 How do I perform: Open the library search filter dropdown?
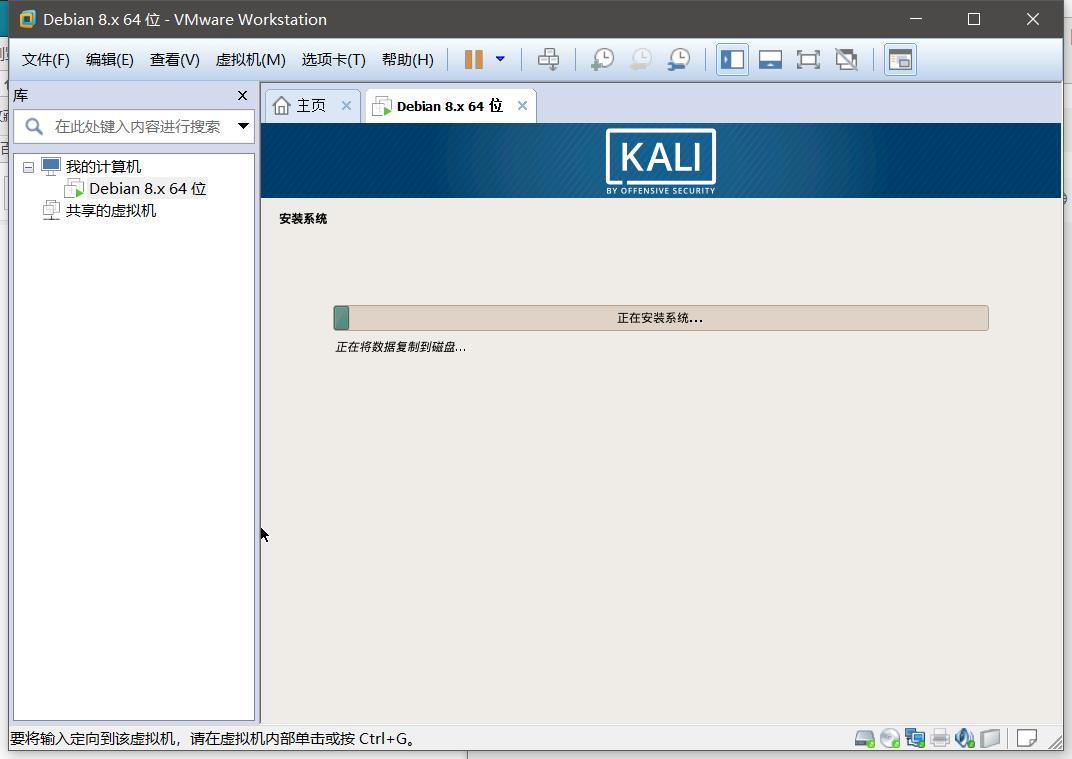click(243, 126)
